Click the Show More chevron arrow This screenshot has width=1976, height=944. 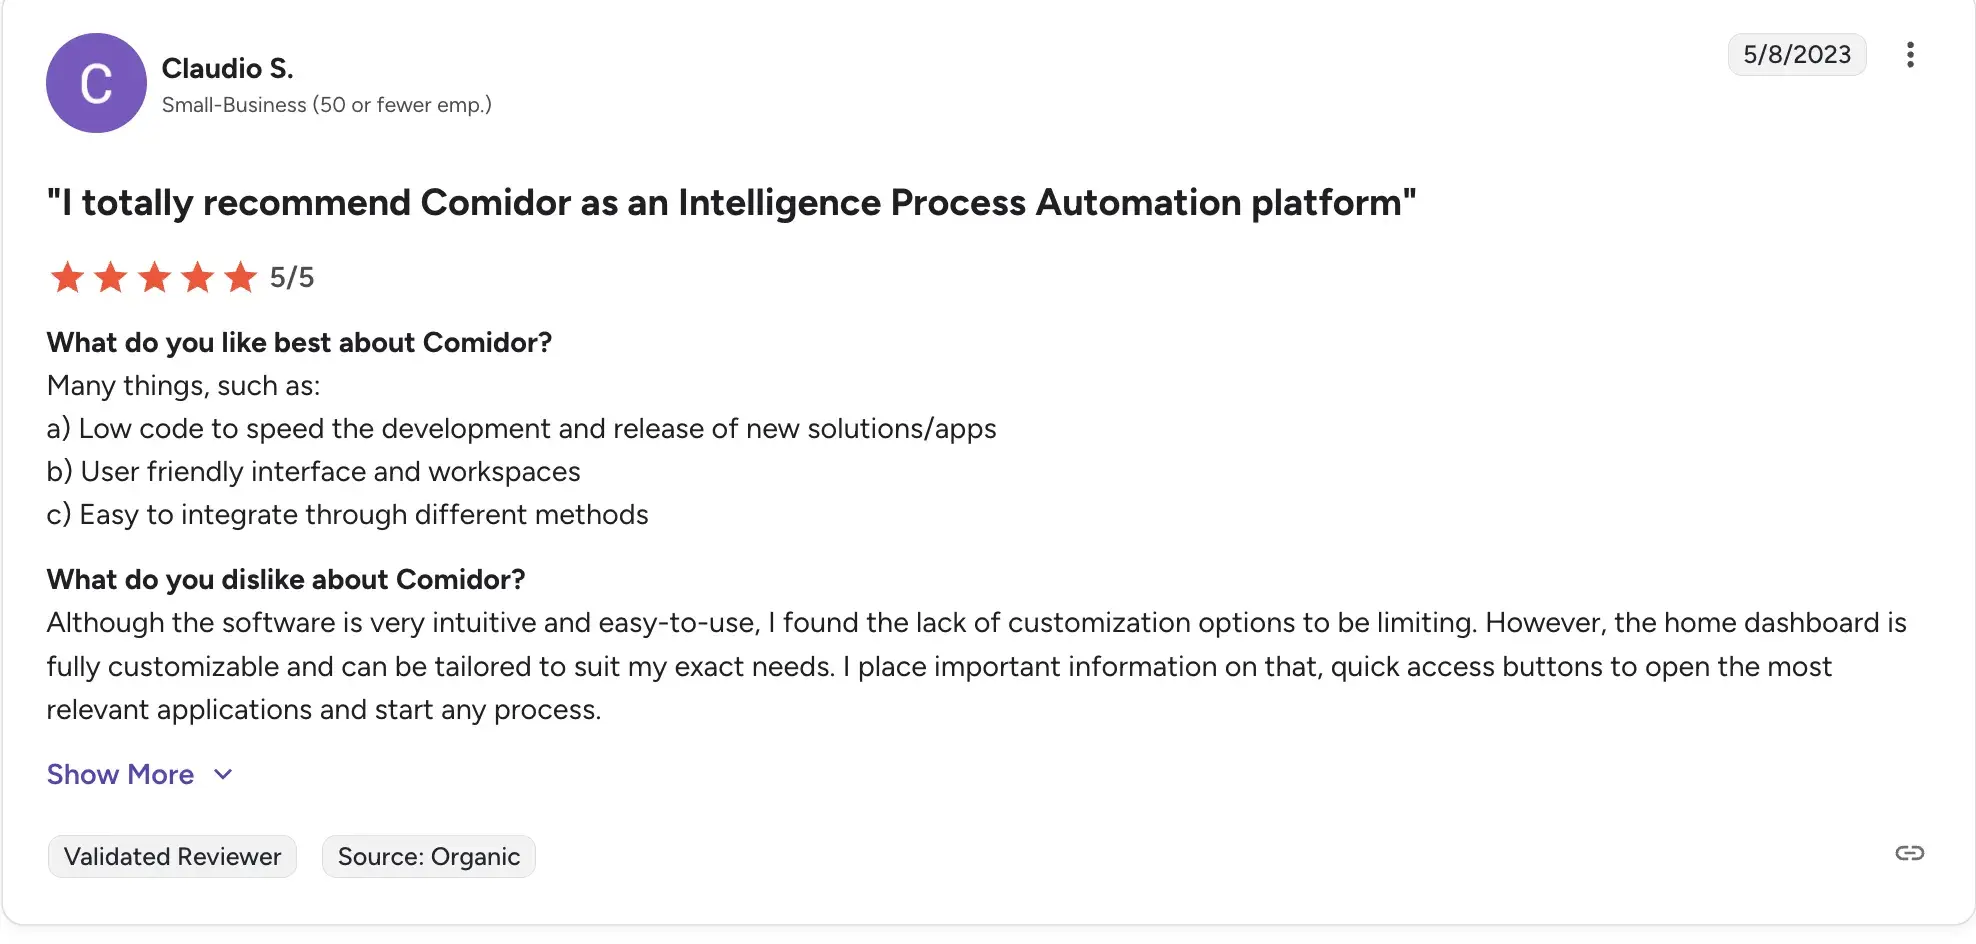coord(222,774)
